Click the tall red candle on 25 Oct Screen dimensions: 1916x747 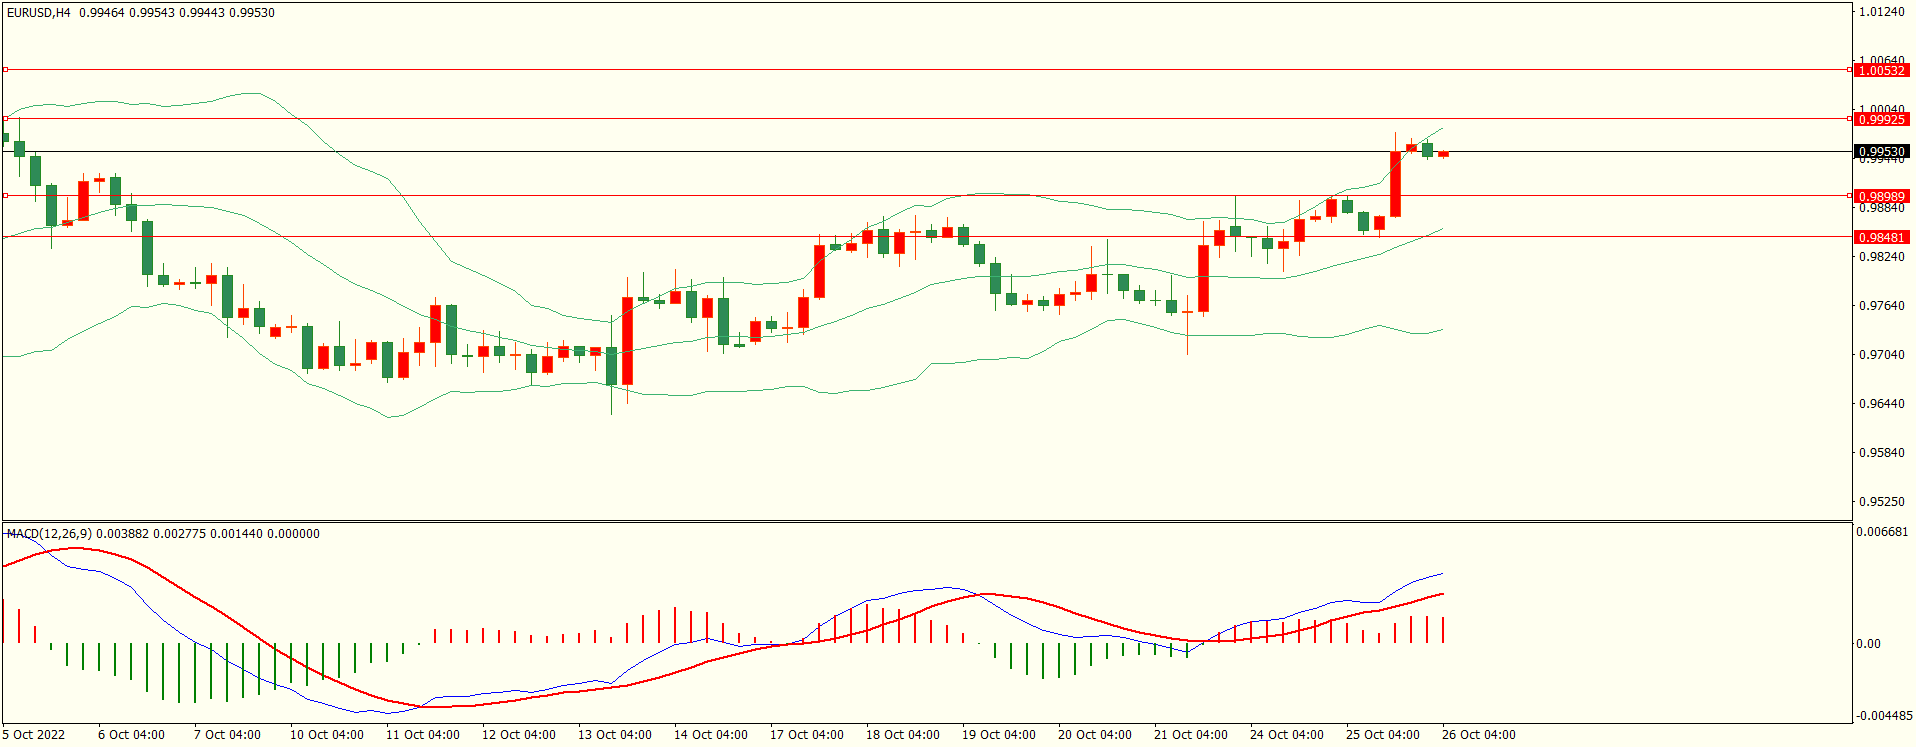(1395, 184)
